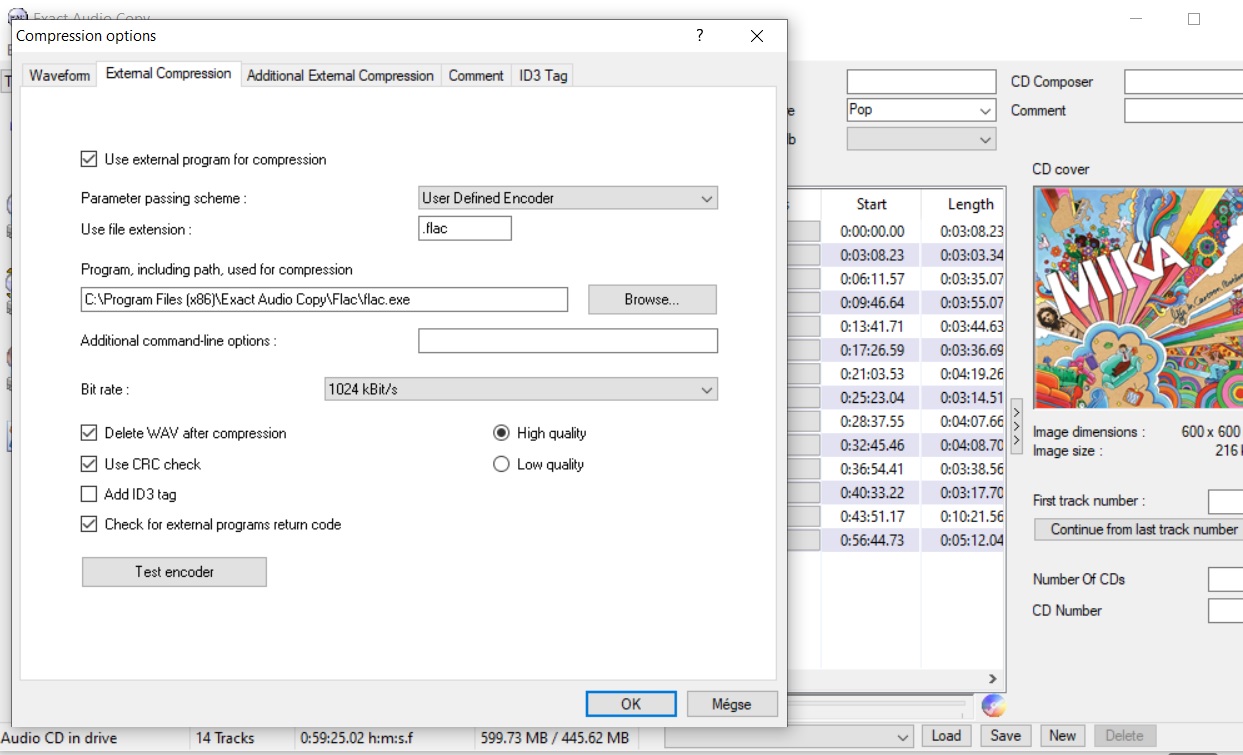This screenshot has height=755, width=1243.
Task: Click the 0:59:25.02 h:m:s.f status entry
Action: pyautogui.click(x=356, y=738)
